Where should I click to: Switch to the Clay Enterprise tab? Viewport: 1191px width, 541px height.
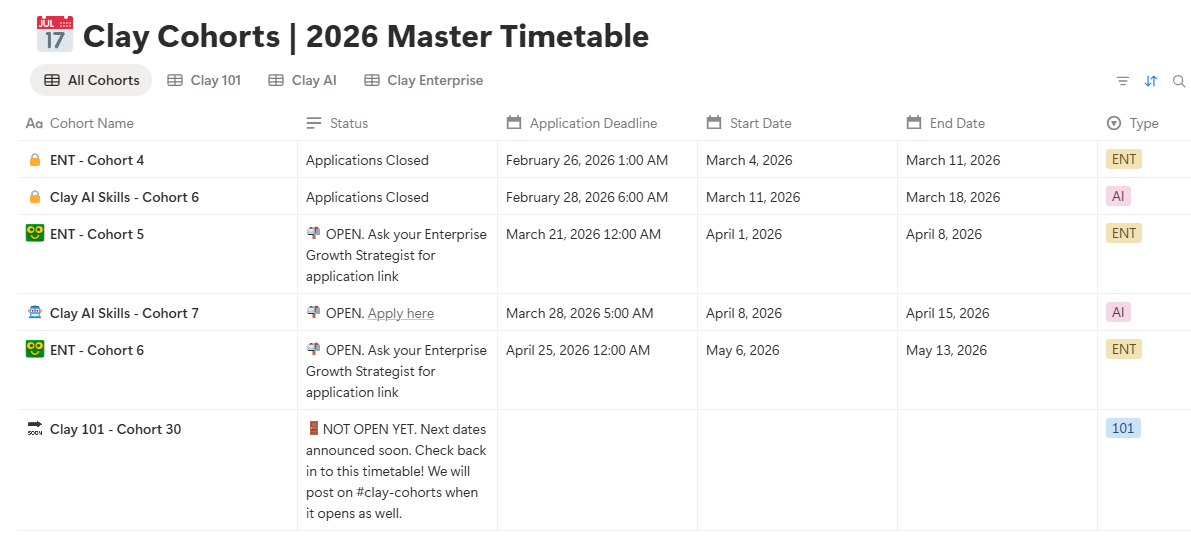click(423, 80)
